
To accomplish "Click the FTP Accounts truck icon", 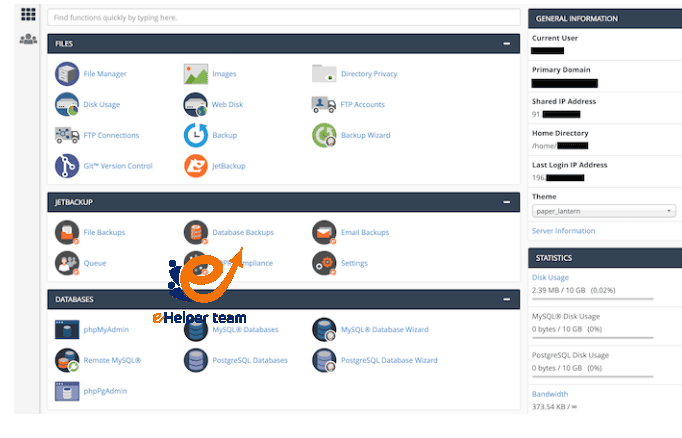I will click(x=324, y=104).
